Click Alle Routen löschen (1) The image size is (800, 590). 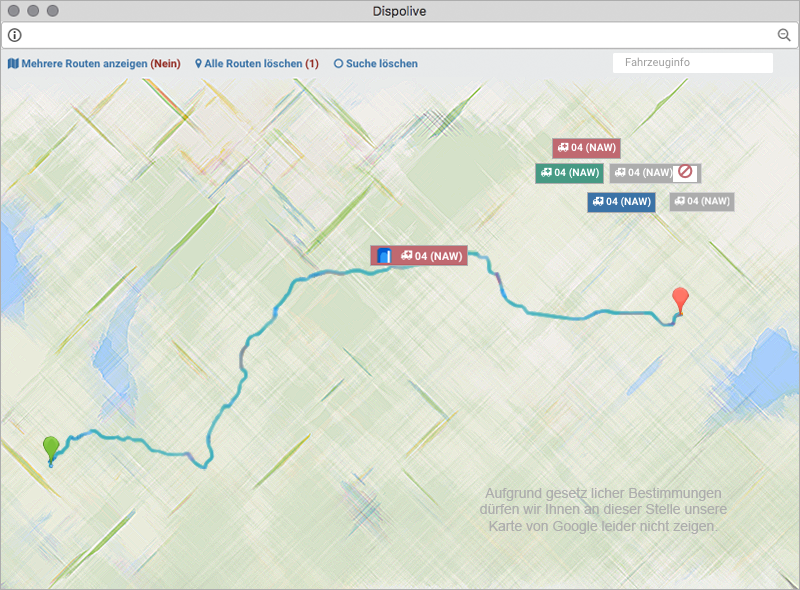coord(257,64)
